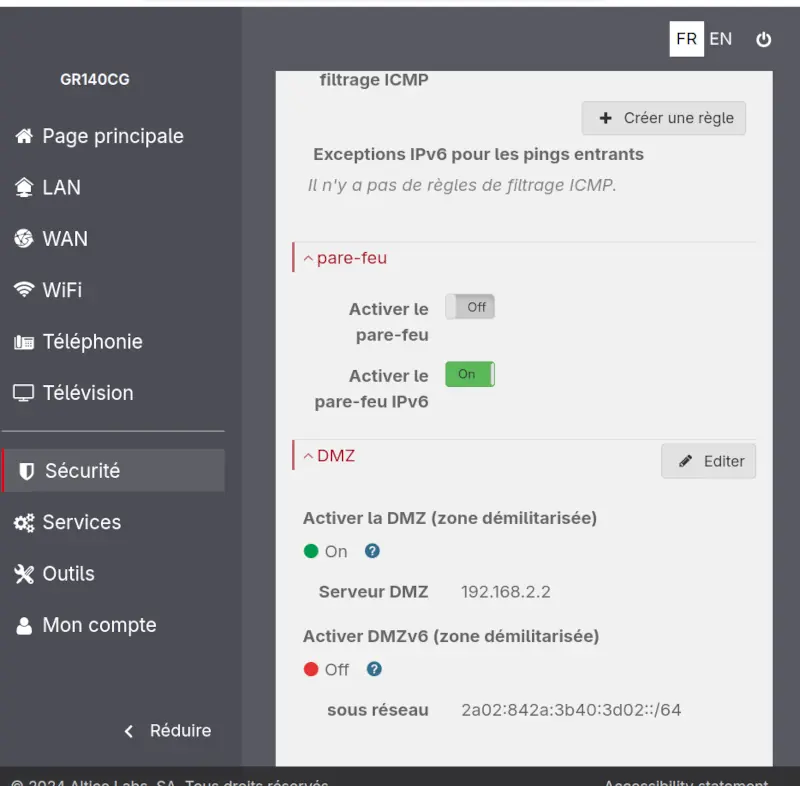This screenshot has width=800, height=786.
Task: Click the Activer DMZv6 (zone démilitarisée) label
Action: [451, 637]
